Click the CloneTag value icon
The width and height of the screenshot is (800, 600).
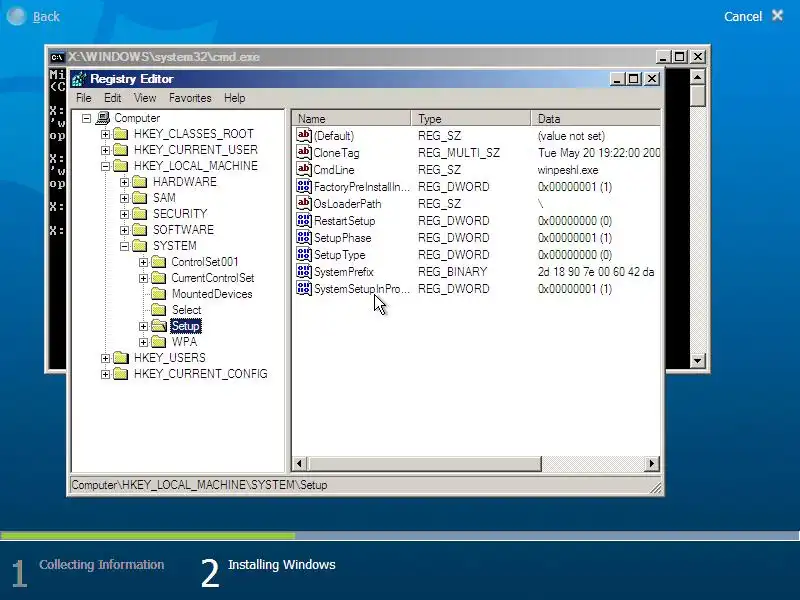[304, 152]
